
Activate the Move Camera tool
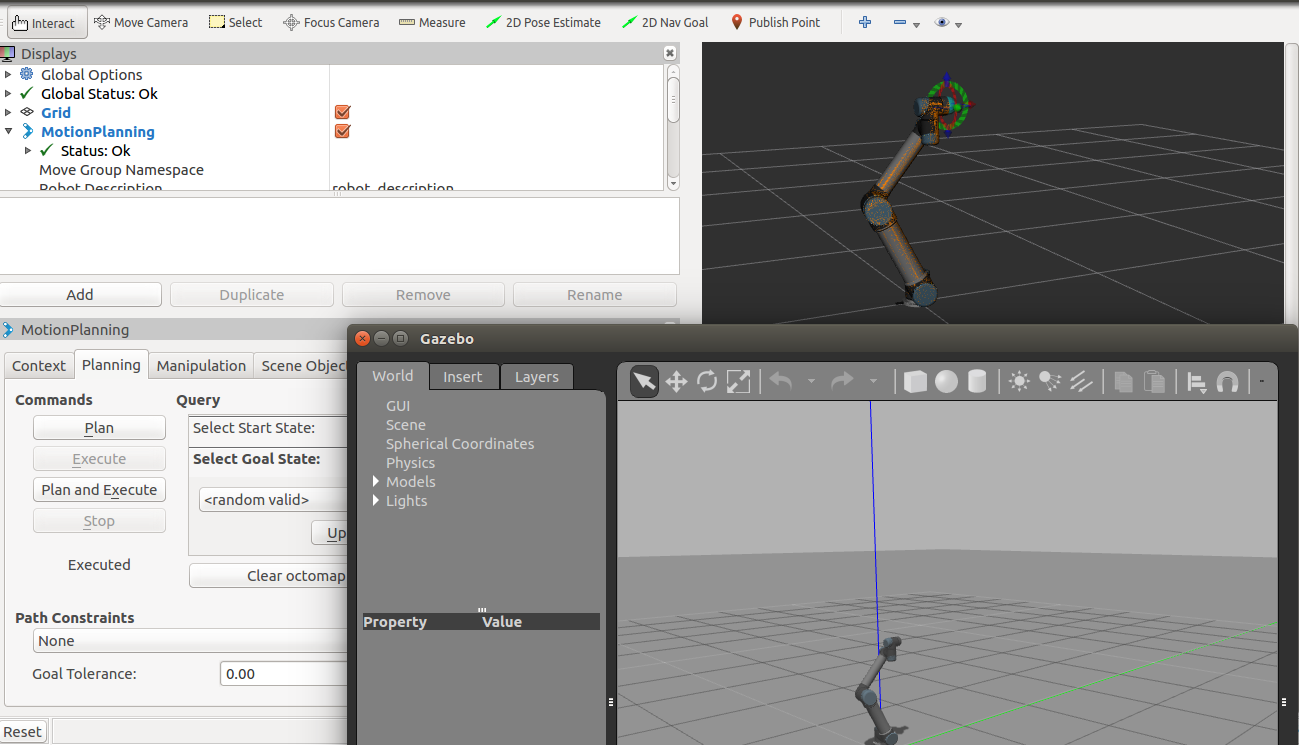pos(141,22)
